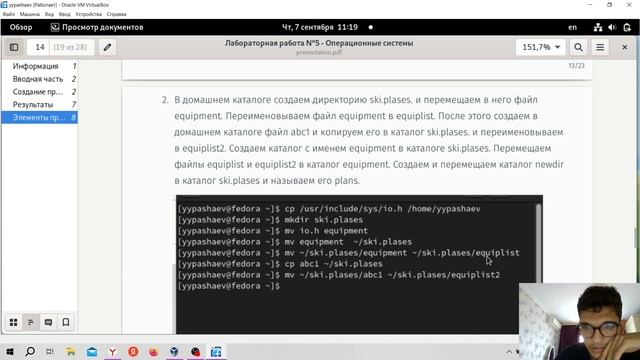Open the Windows Start menu

coord(9,351)
